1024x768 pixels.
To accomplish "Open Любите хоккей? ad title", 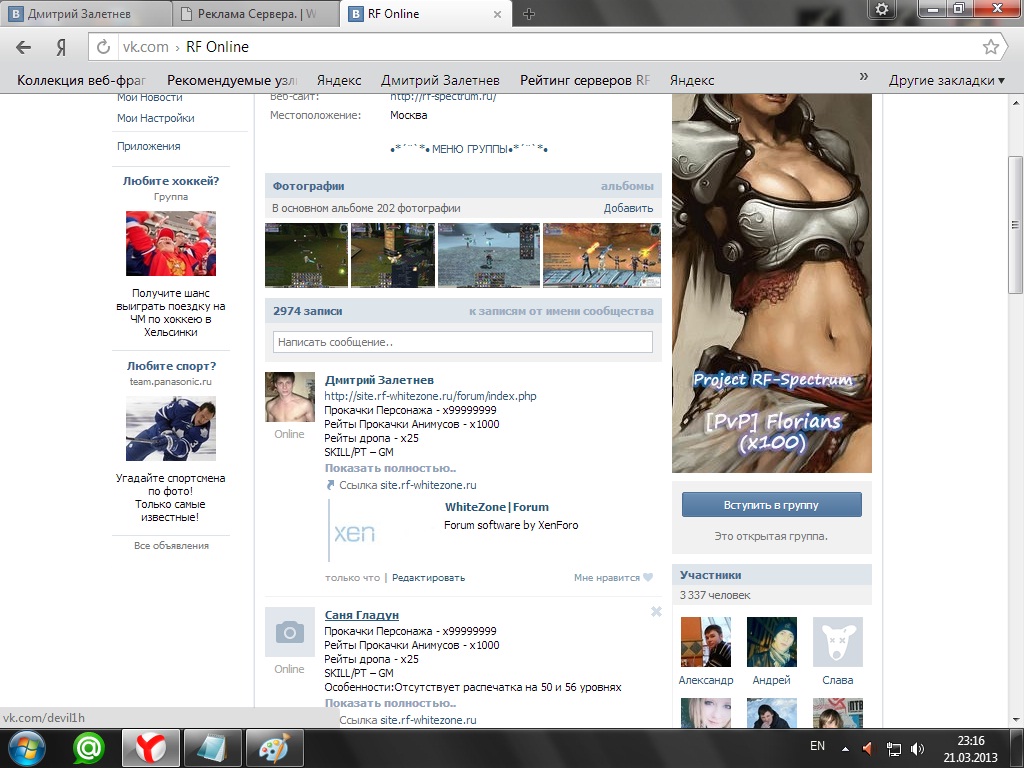I will pyautogui.click(x=171, y=181).
